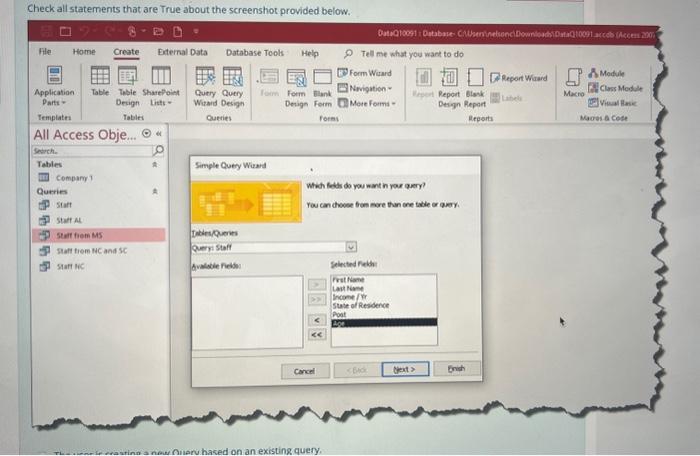Viewport: 700px width, 456px height.
Task: Select the Create ribbon tab
Action: point(126,52)
